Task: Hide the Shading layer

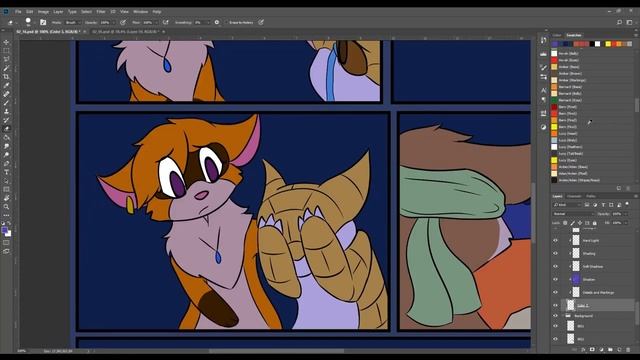Action: tap(555, 253)
